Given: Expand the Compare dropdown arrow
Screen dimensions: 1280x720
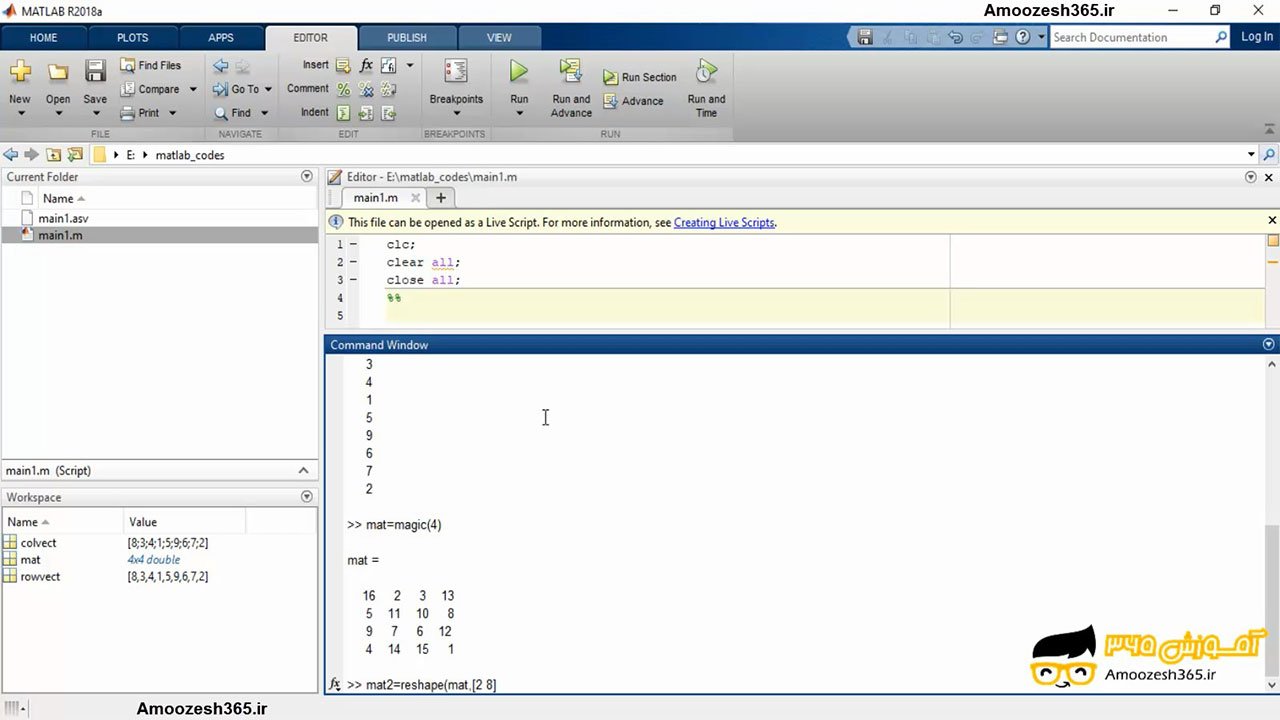Looking at the screenshot, I should coord(193,89).
